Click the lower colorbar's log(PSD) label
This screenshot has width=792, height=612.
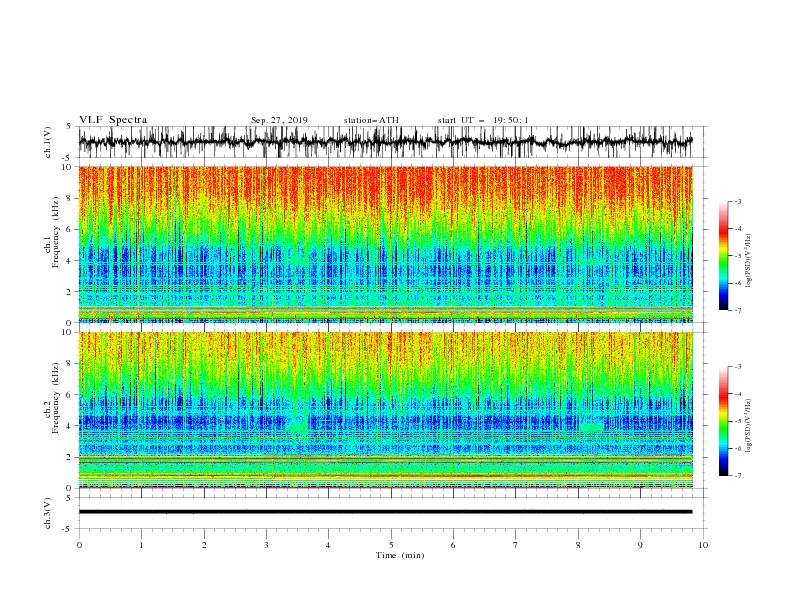[x=748, y=426]
